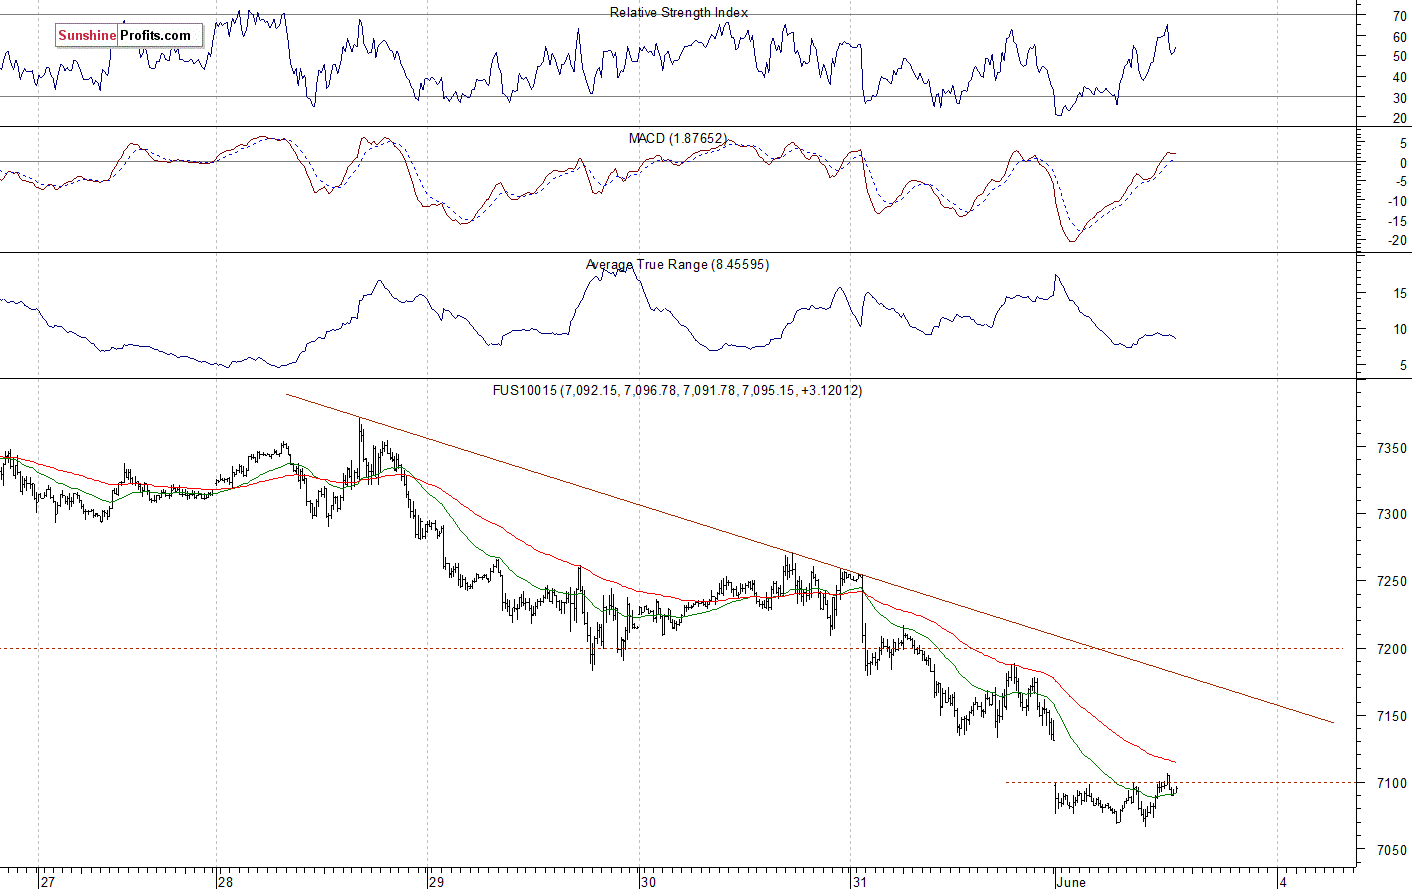The height and width of the screenshot is (889, 1412).
Task: Select the FUS10015 price chart title
Action: pyautogui.click(x=677, y=390)
